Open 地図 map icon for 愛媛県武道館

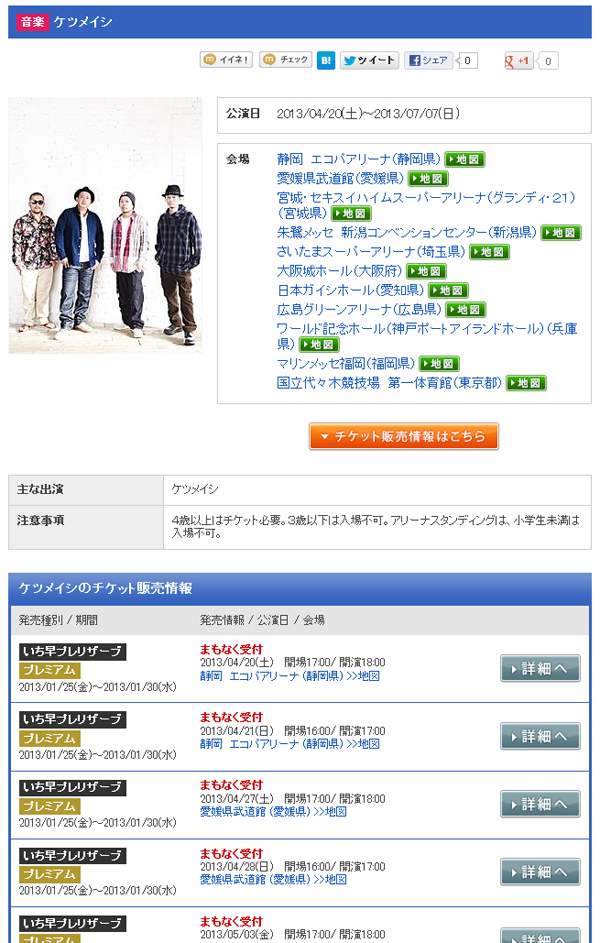click(429, 179)
